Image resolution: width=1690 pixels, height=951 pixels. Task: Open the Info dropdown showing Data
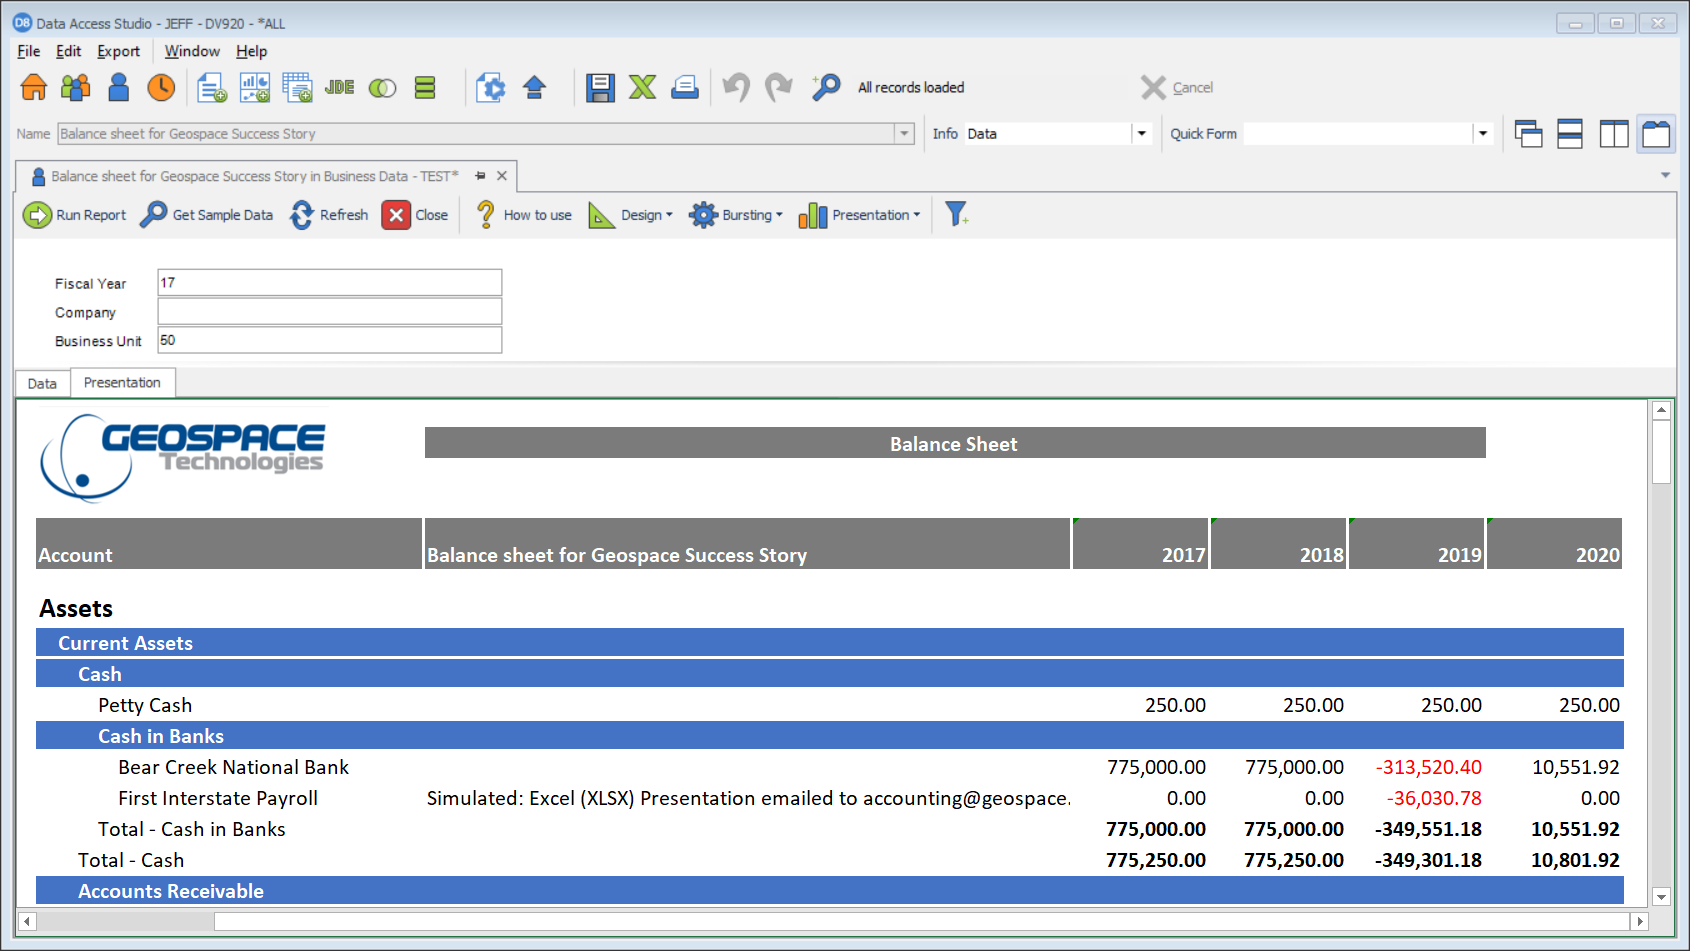(x=1142, y=133)
